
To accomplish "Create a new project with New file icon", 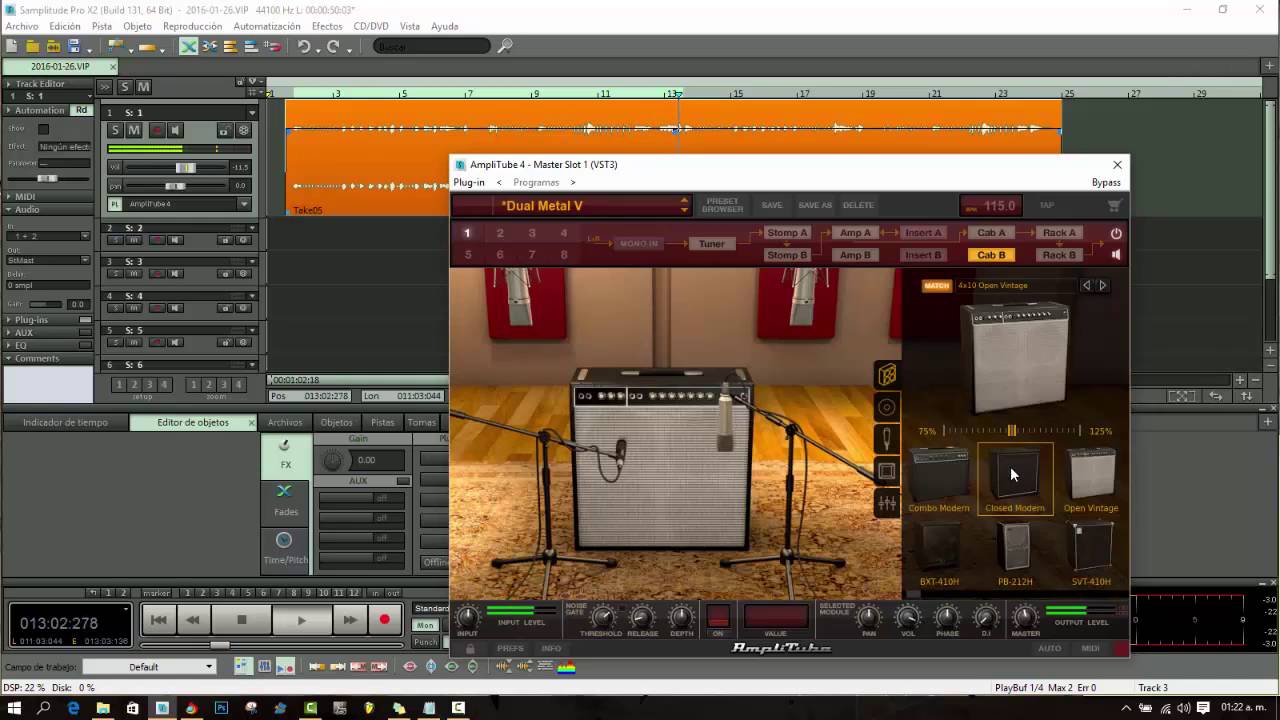I will [13, 46].
